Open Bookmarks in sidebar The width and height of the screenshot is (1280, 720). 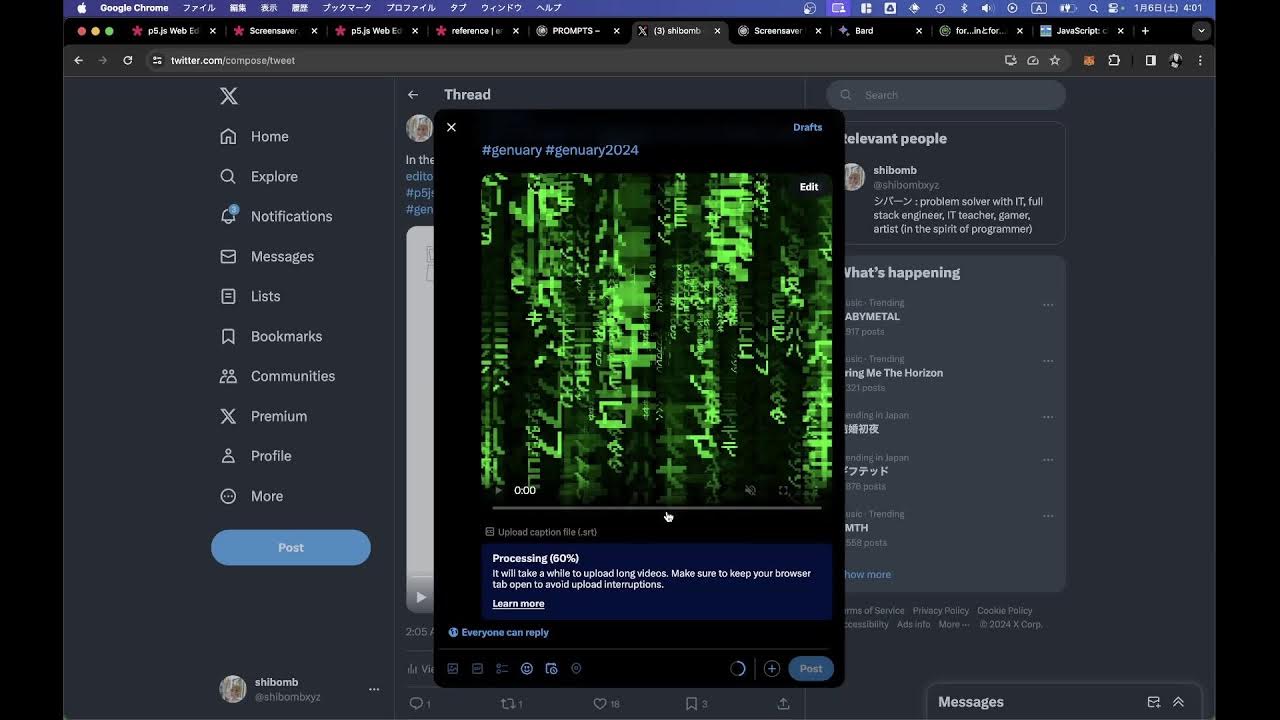tap(271, 336)
